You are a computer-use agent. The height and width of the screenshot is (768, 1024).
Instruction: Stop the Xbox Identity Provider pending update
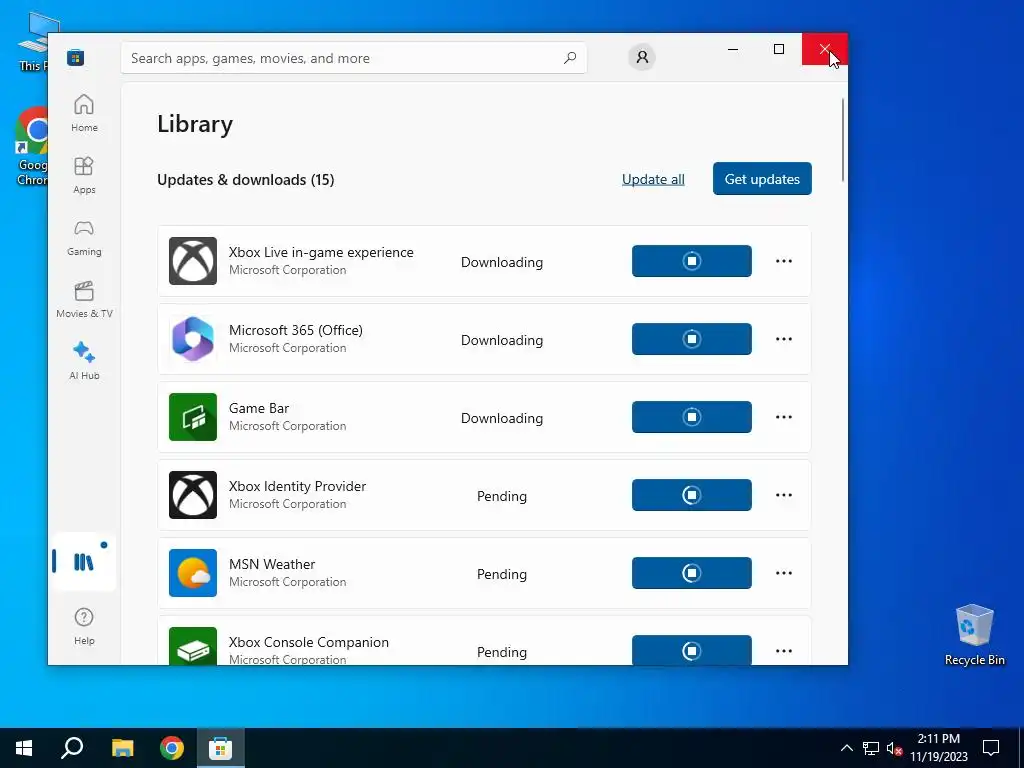[692, 495]
